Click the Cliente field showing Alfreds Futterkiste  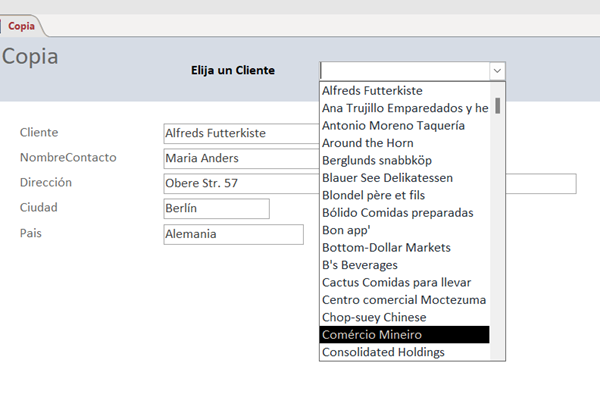pos(241,133)
